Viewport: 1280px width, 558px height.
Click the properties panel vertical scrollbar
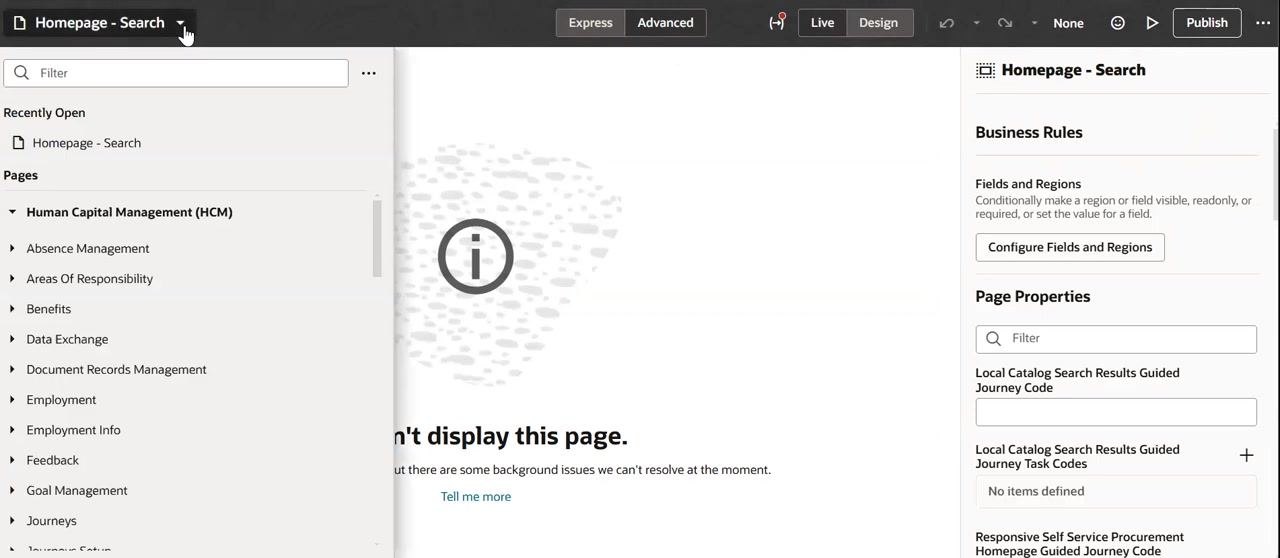[x=1275, y=175]
